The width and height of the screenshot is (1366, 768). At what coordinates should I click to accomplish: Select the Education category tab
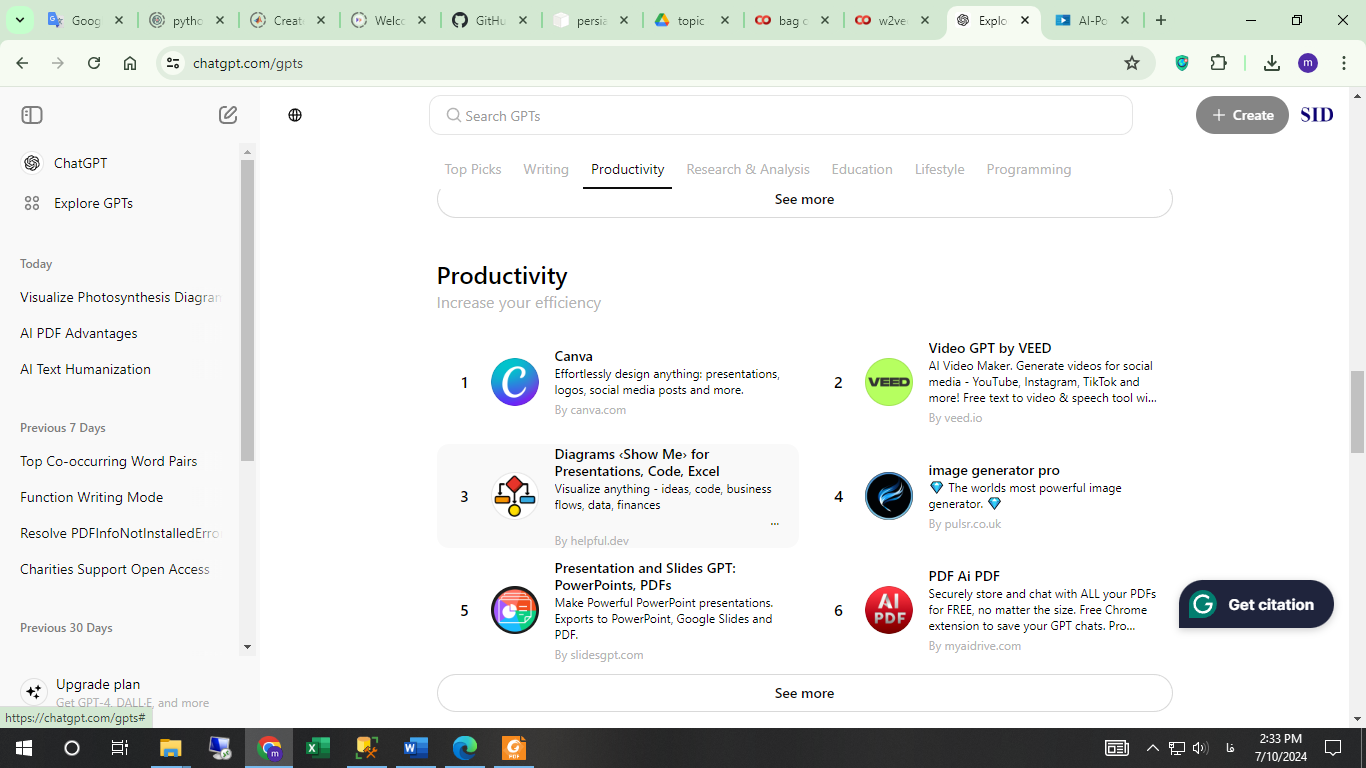(862, 169)
